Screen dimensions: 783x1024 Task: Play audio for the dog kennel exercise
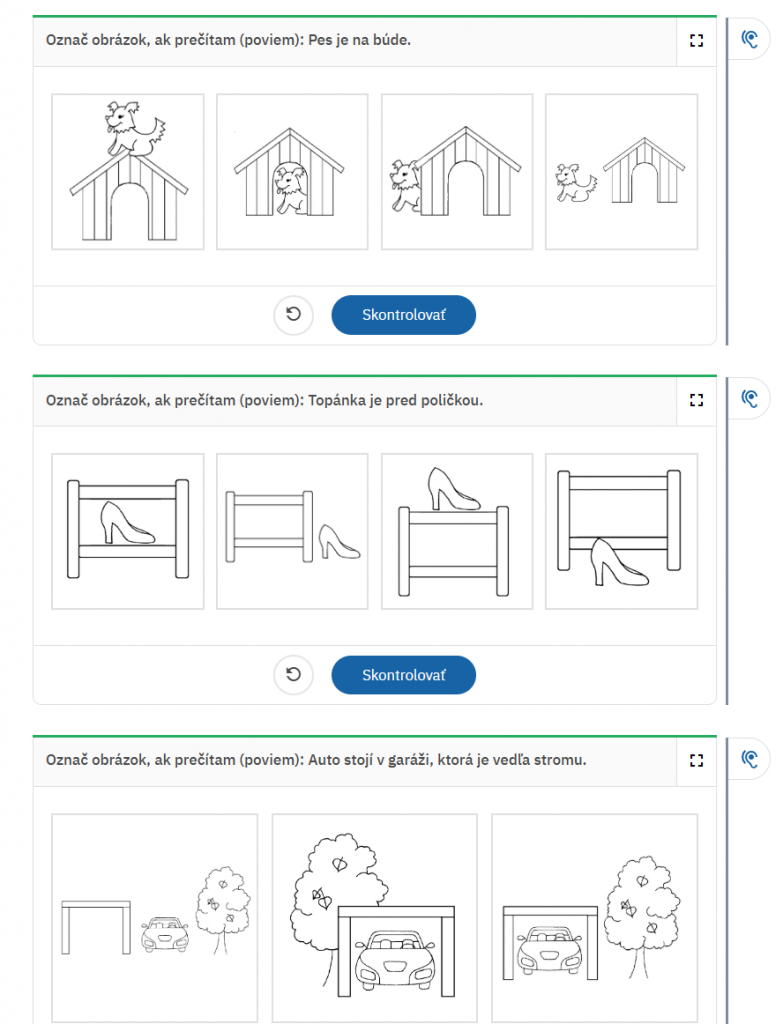749,40
